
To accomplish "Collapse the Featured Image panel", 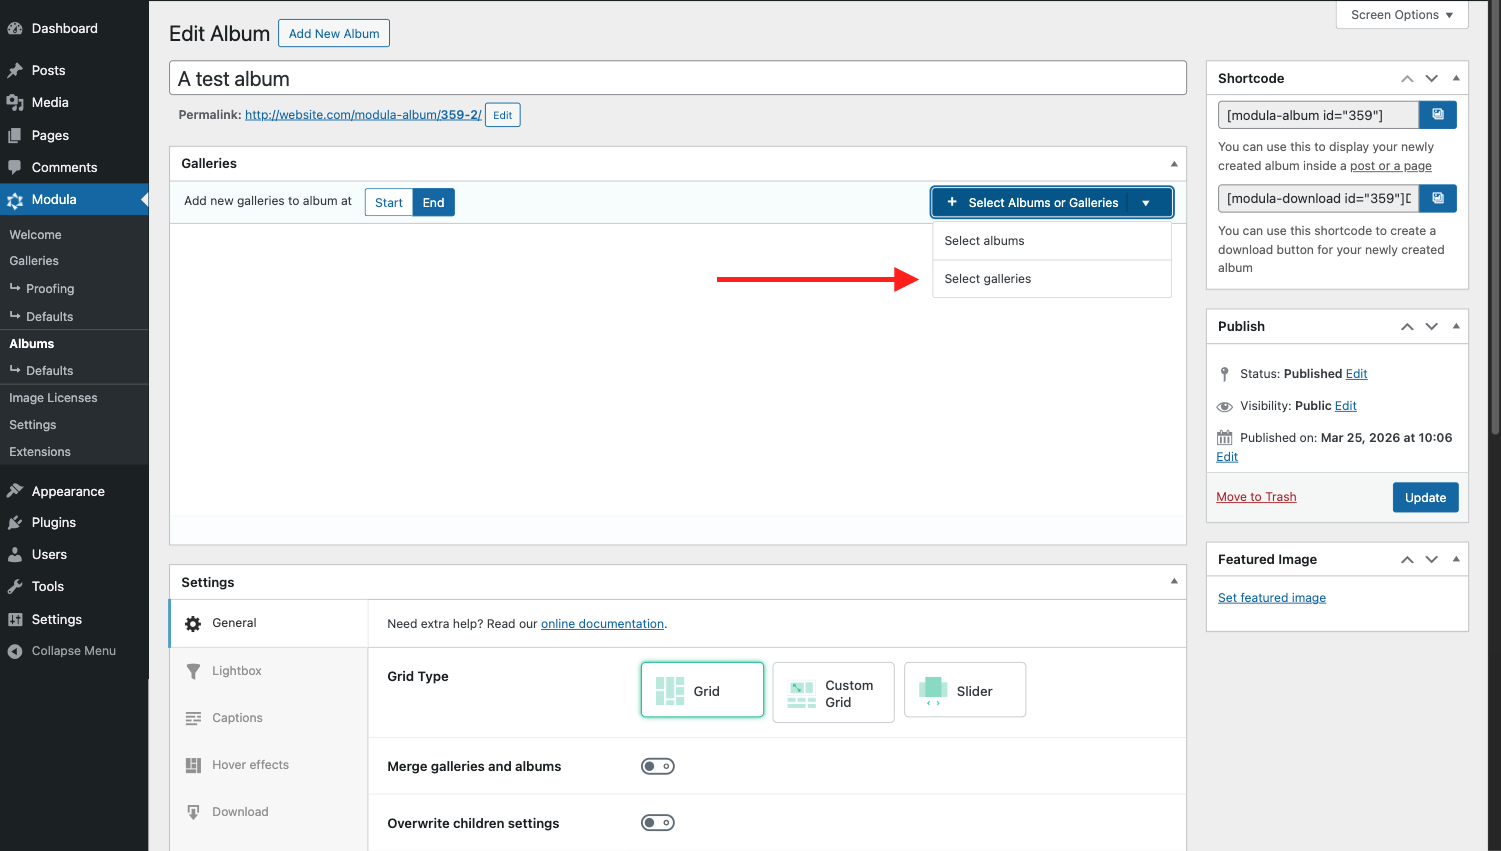I will [x=1456, y=559].
